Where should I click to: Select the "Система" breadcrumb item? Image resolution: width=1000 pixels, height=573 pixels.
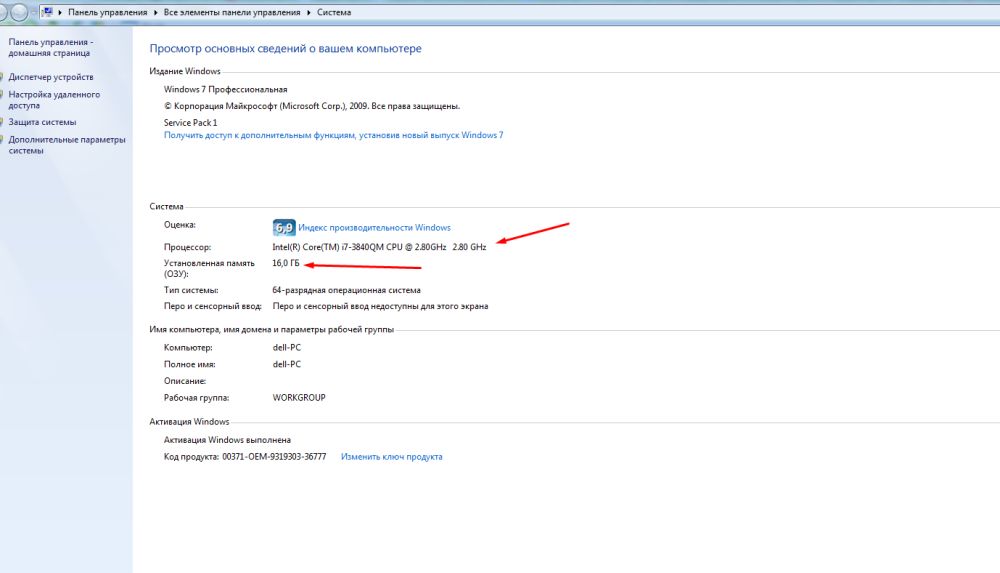tap(334, 12)
